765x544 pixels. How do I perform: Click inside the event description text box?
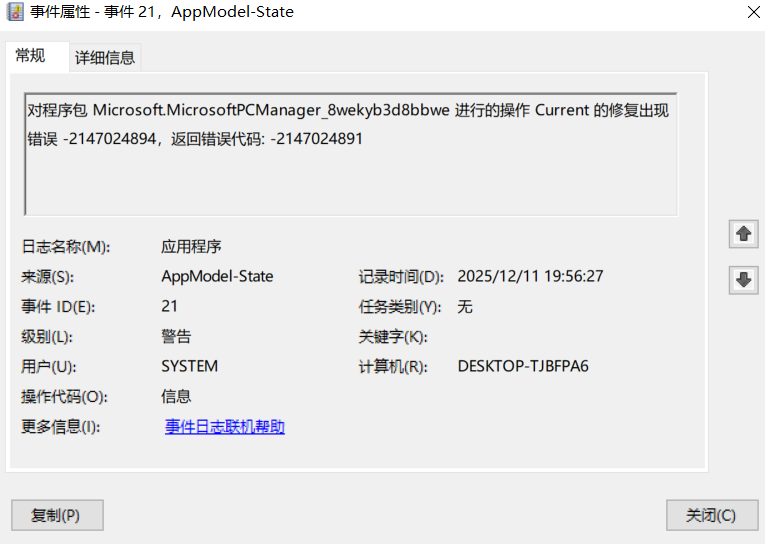[x=351, y=154]
